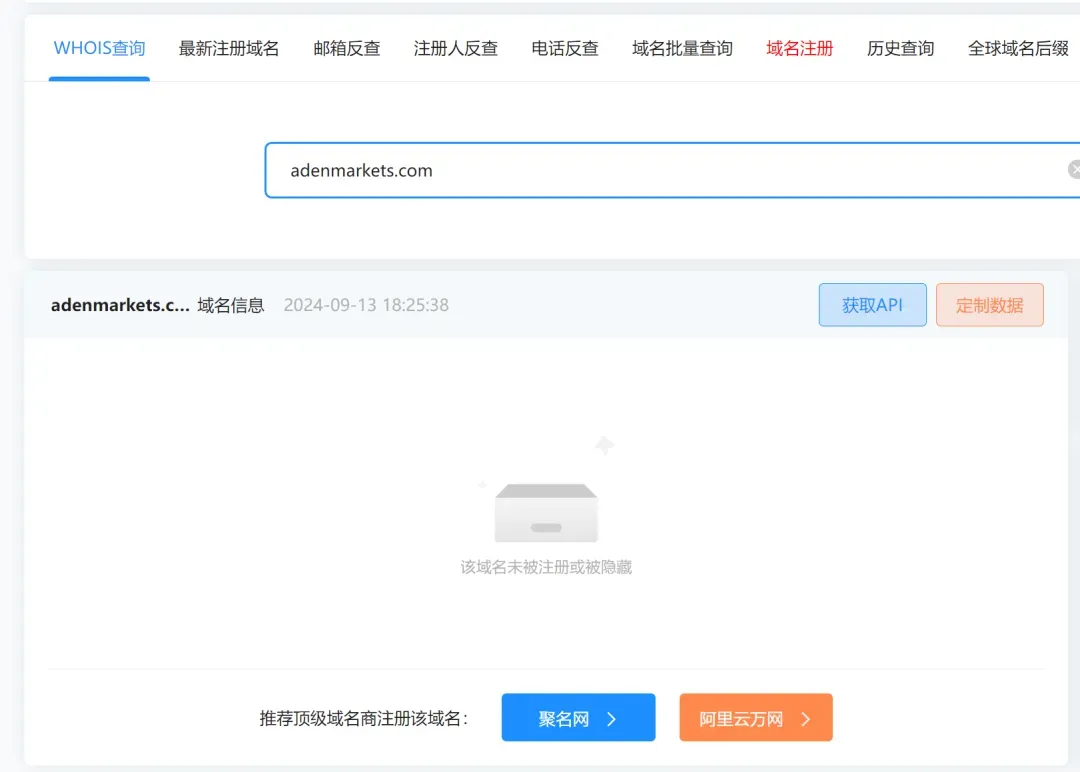Viewport: 1080px width, 772px height.
Task: Open the 电话反查 tab
Action: 565,48
